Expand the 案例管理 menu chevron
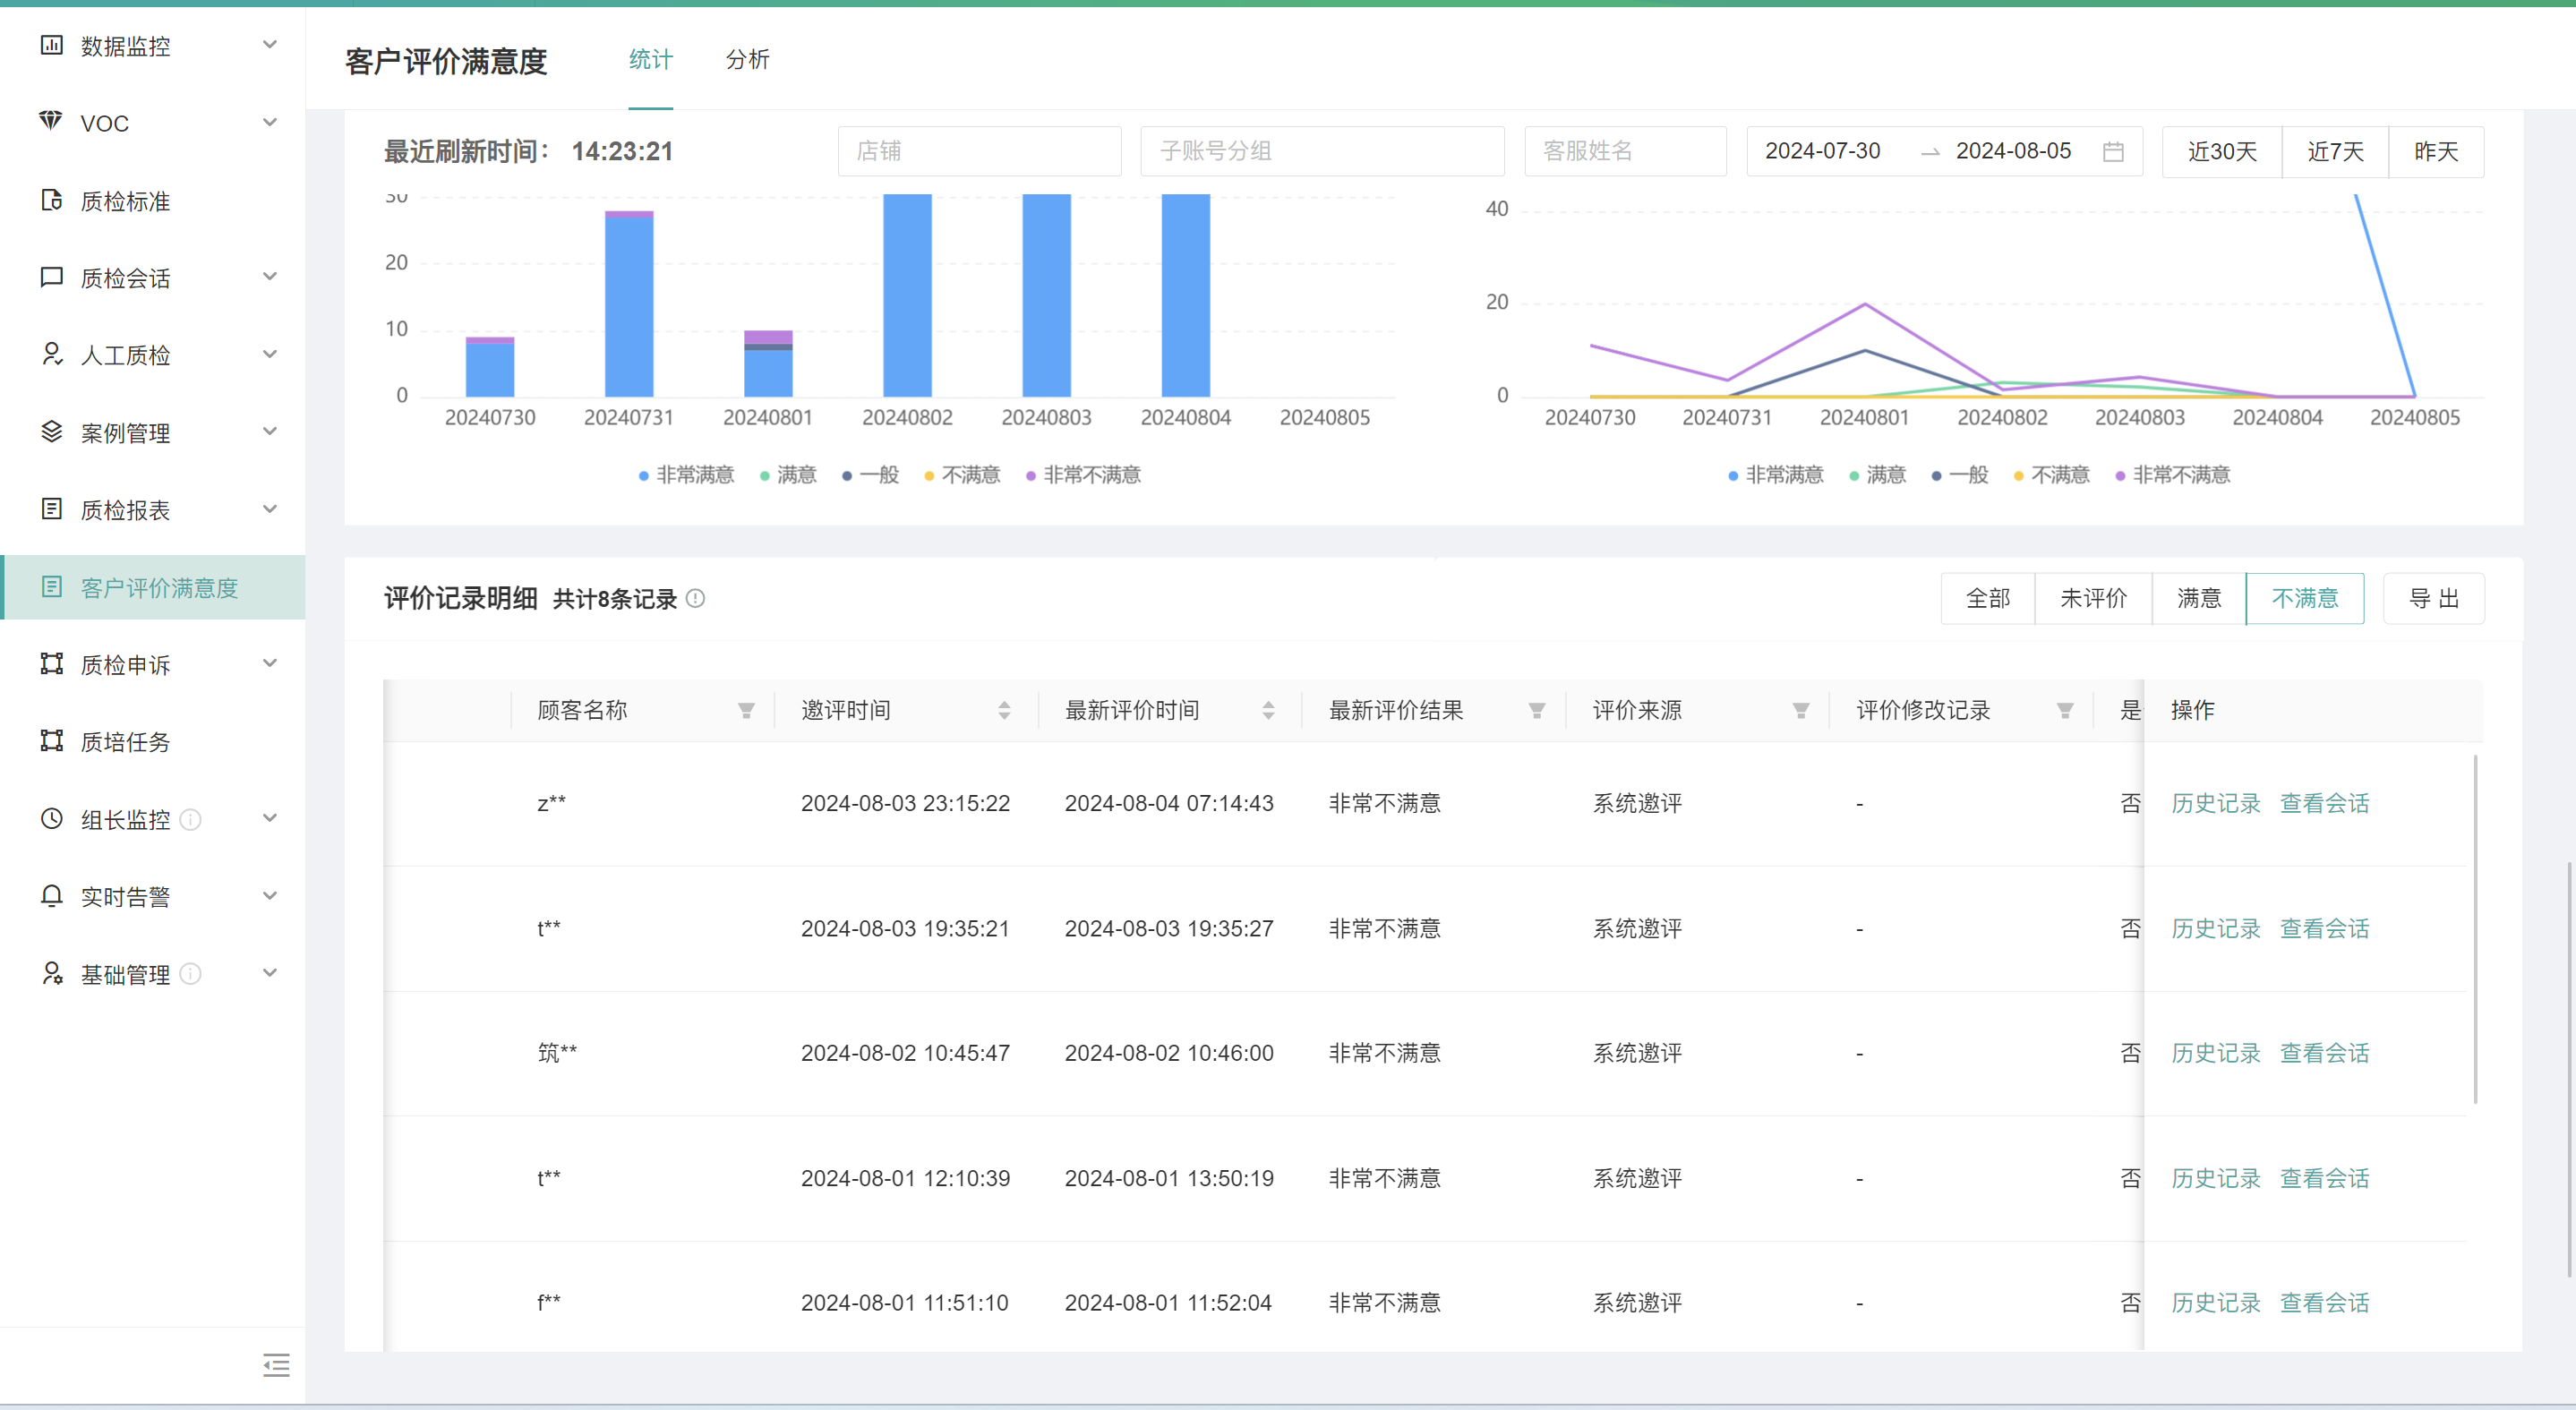Image resolution: width=2576 pixels, height=1410 pixels. click(x=269, y=431)
